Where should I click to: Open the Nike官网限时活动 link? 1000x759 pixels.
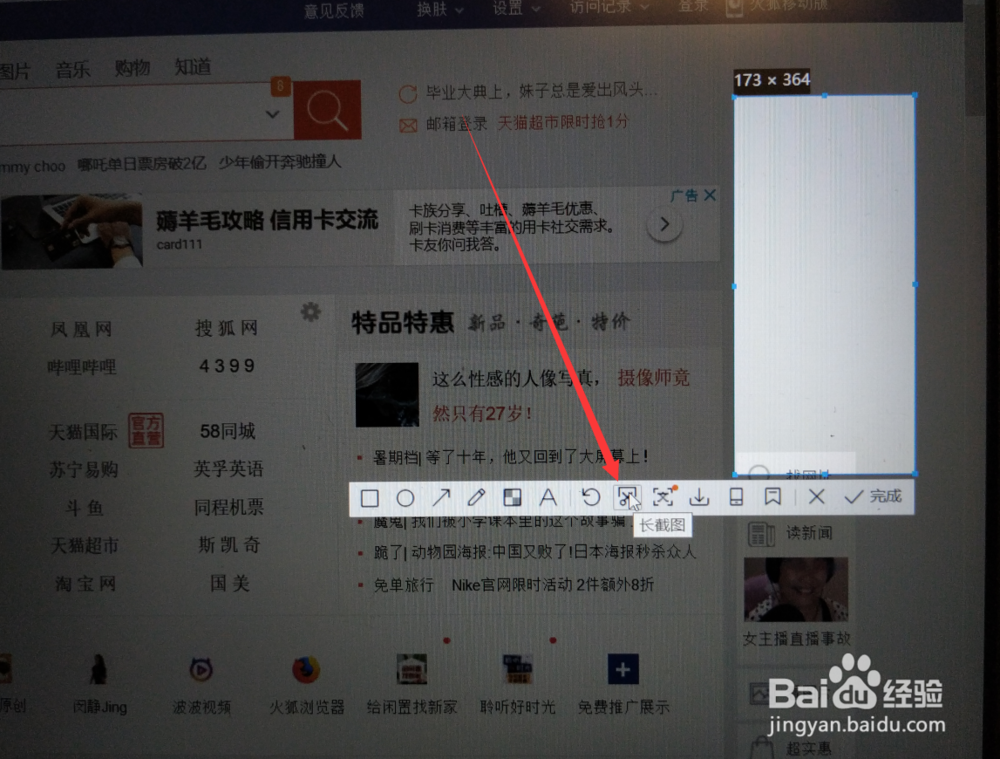pyautogui.click(x=552, y=585)
